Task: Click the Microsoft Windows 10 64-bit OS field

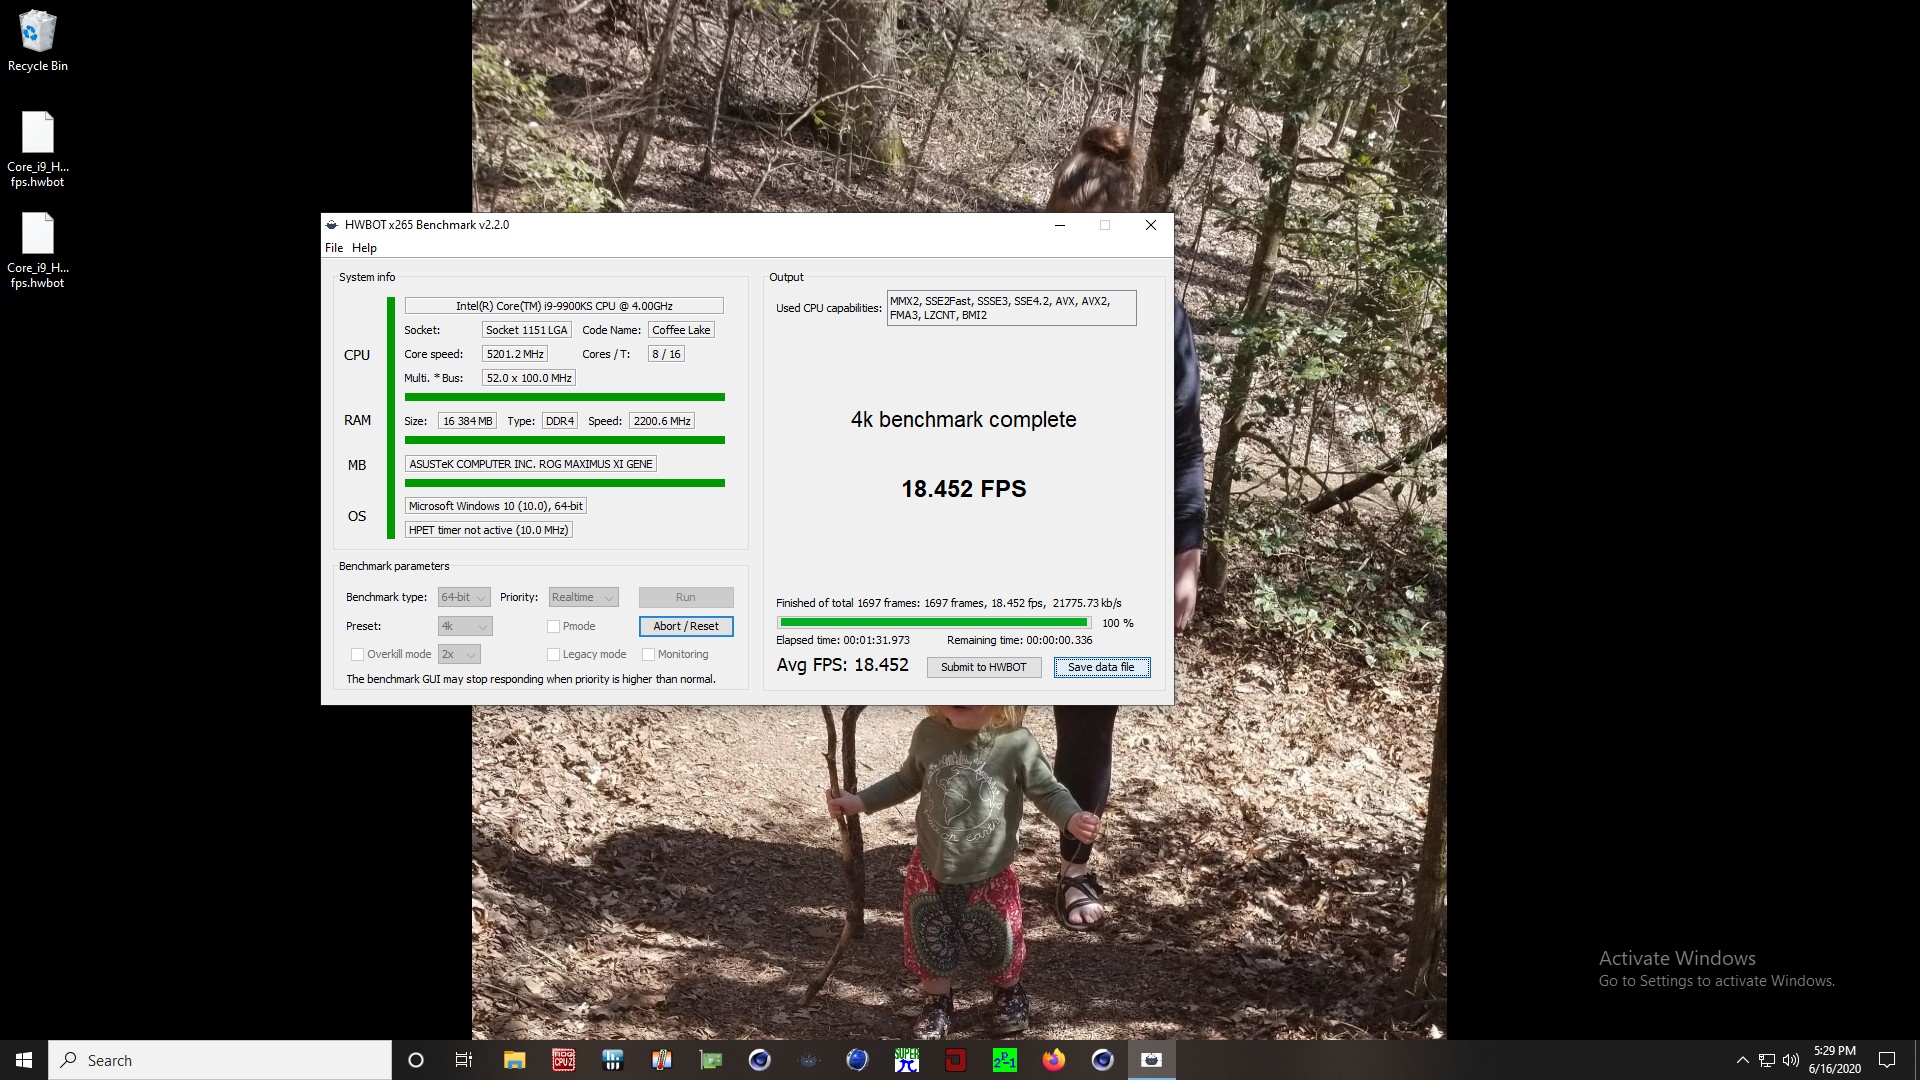Action: pos(495,506)
